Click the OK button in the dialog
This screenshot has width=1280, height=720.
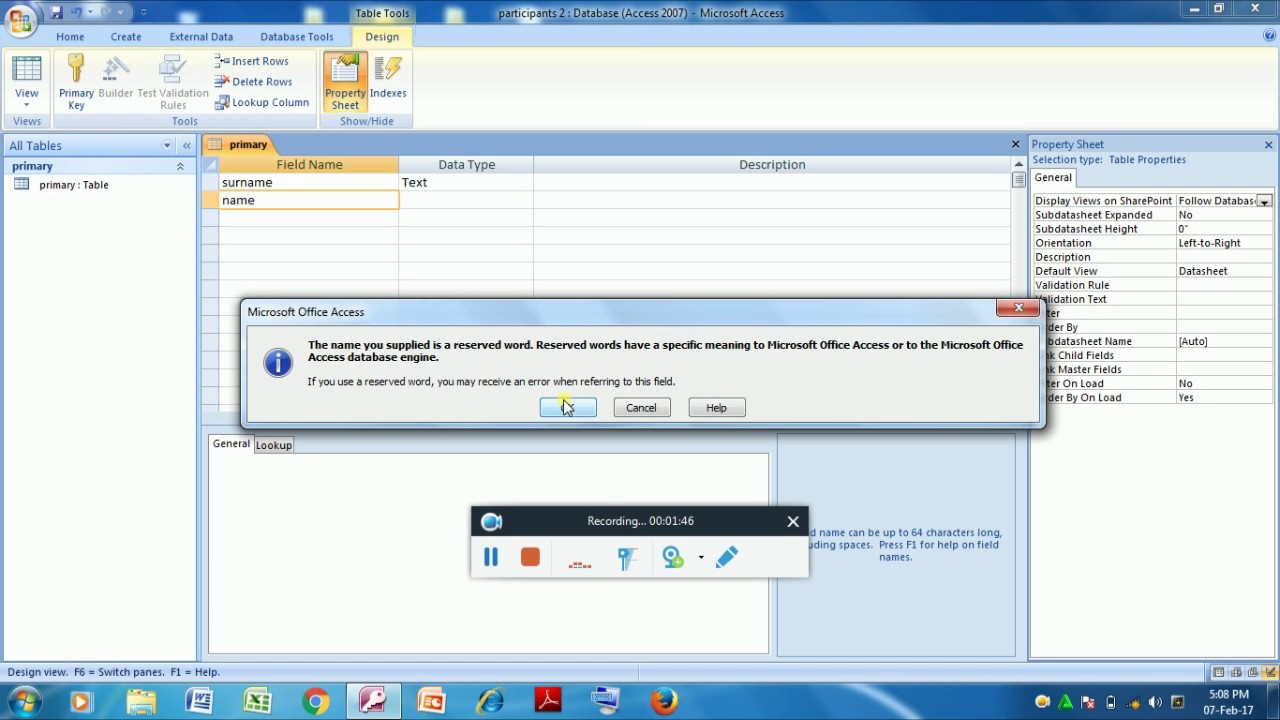pyautogui.click(x=568, y=408)
